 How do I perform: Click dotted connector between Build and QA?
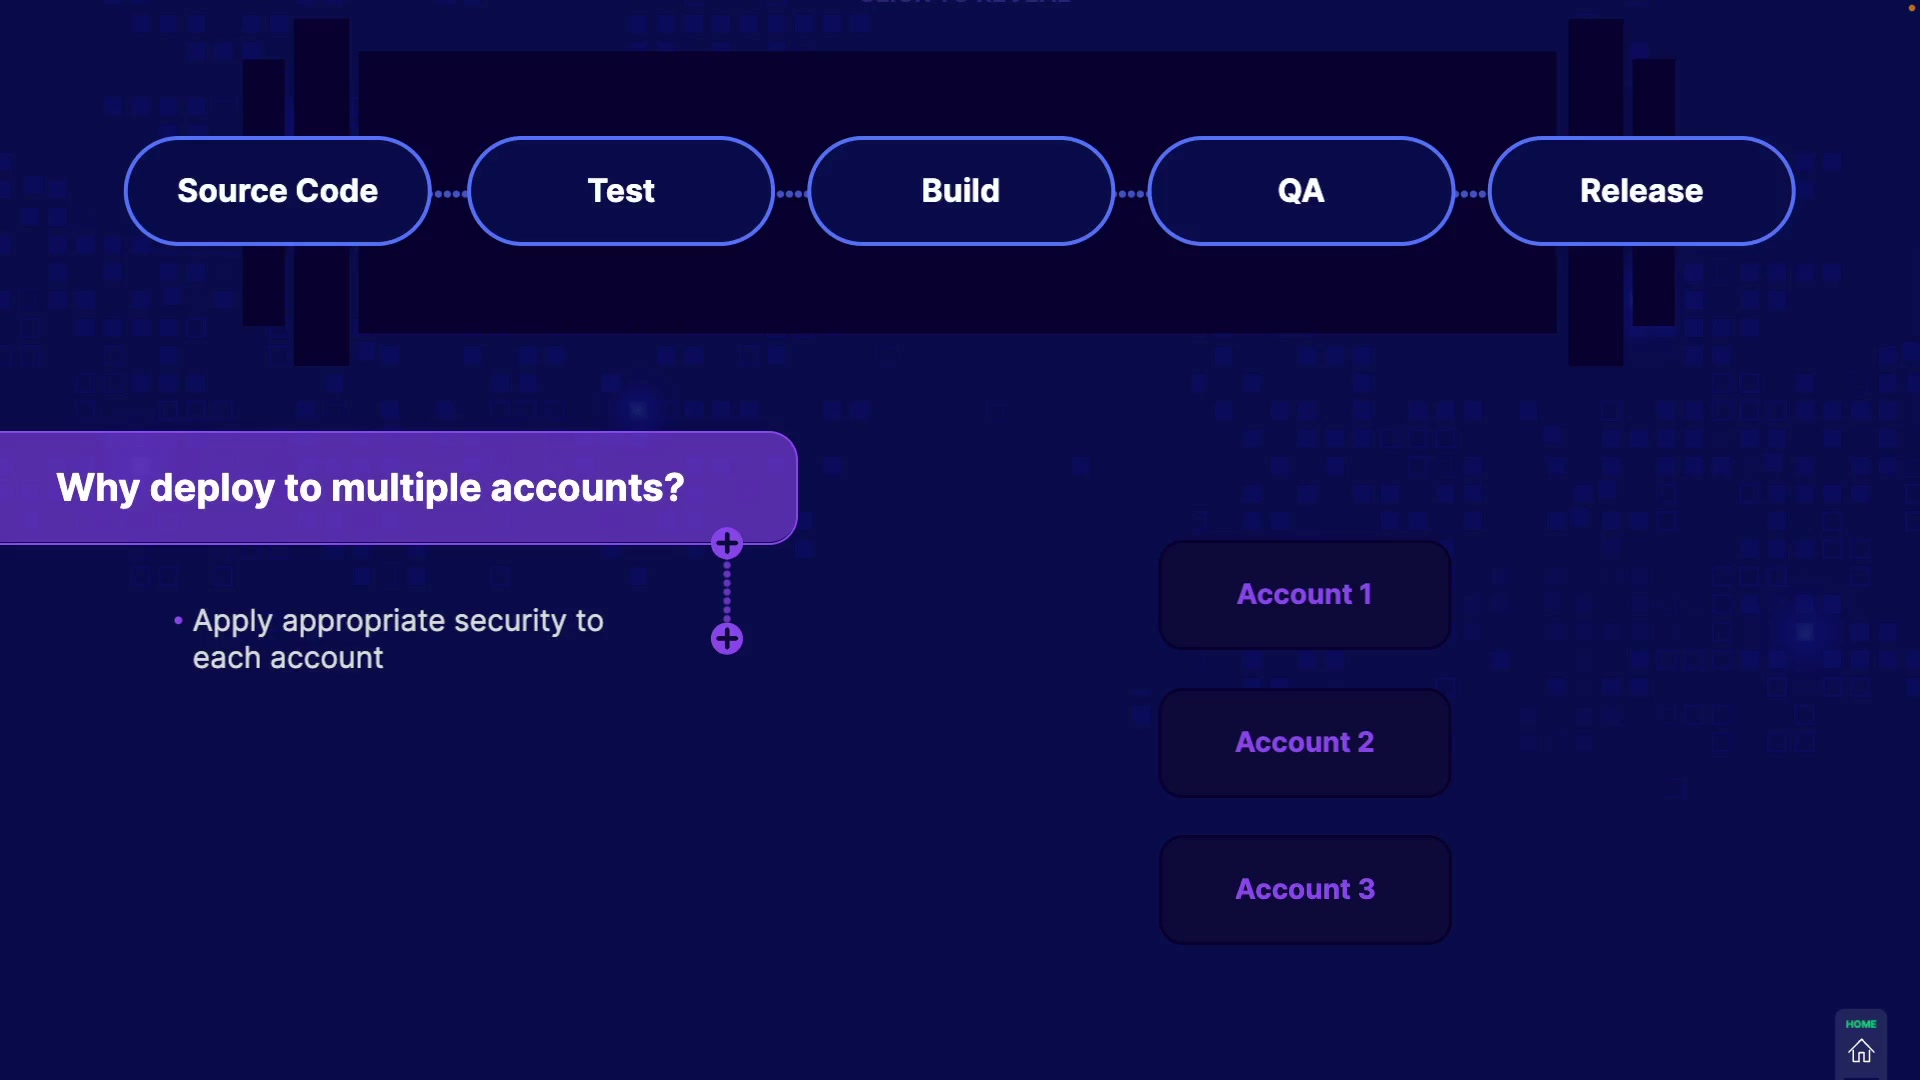[1131, 194]
